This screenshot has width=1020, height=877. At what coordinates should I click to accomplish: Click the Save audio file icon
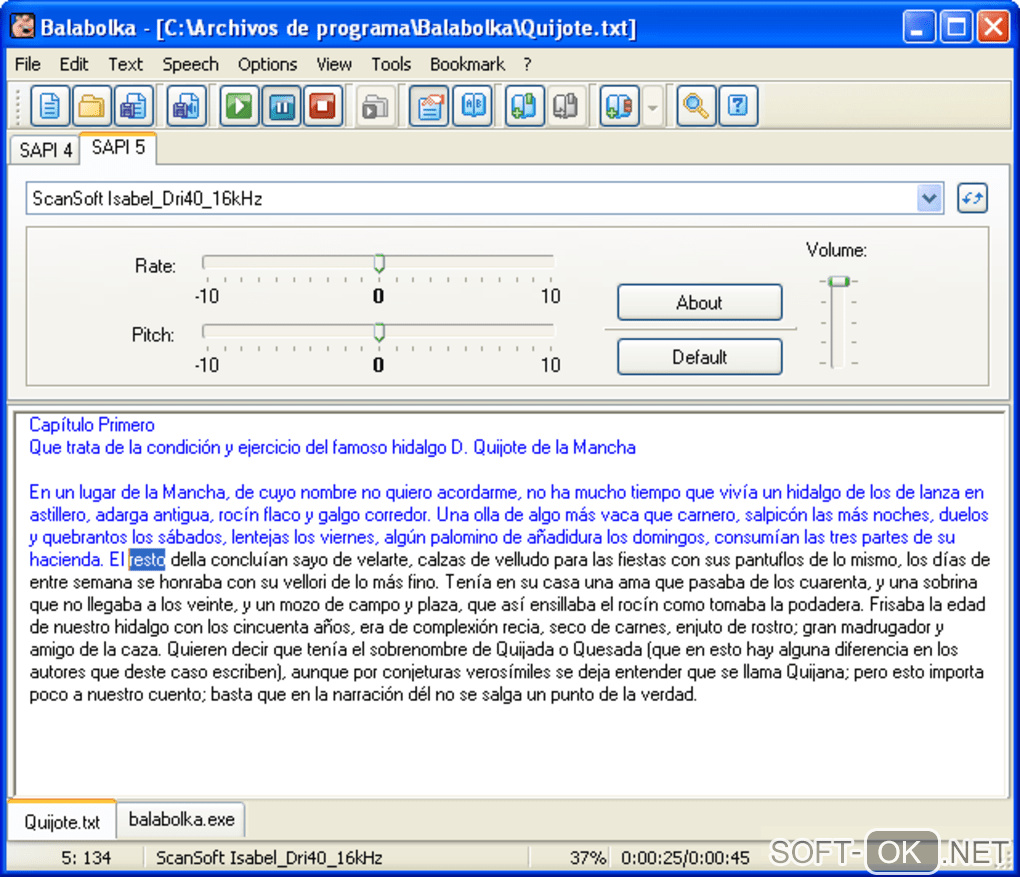pos(186,106)
